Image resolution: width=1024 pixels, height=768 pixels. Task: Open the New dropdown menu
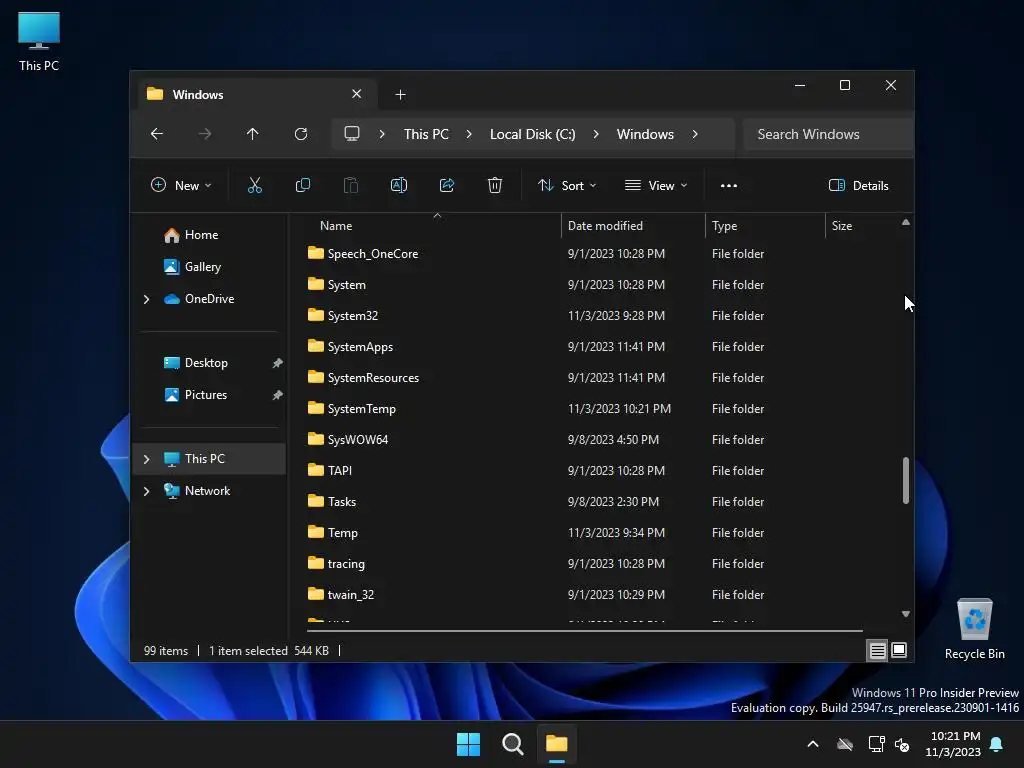[x=181, y=185]
